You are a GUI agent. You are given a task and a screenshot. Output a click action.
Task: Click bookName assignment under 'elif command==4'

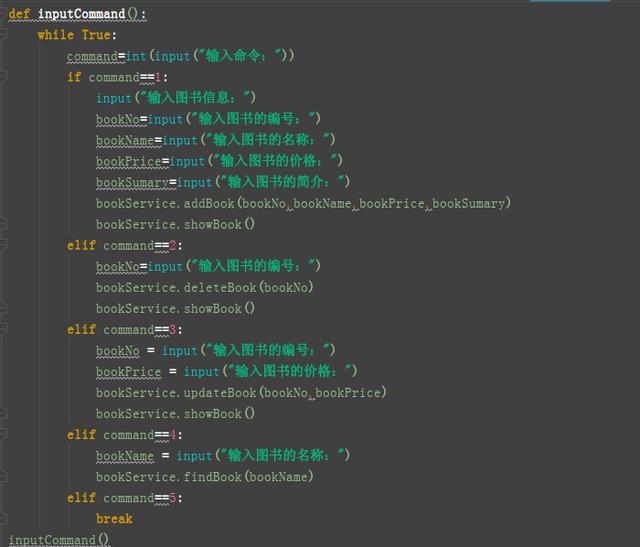(125, 456)
